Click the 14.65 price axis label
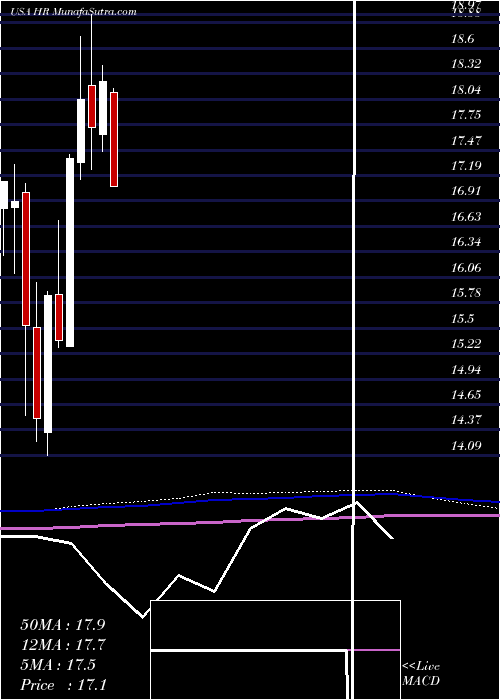This screenshot has width=500, height=700. tap(466, 395)
